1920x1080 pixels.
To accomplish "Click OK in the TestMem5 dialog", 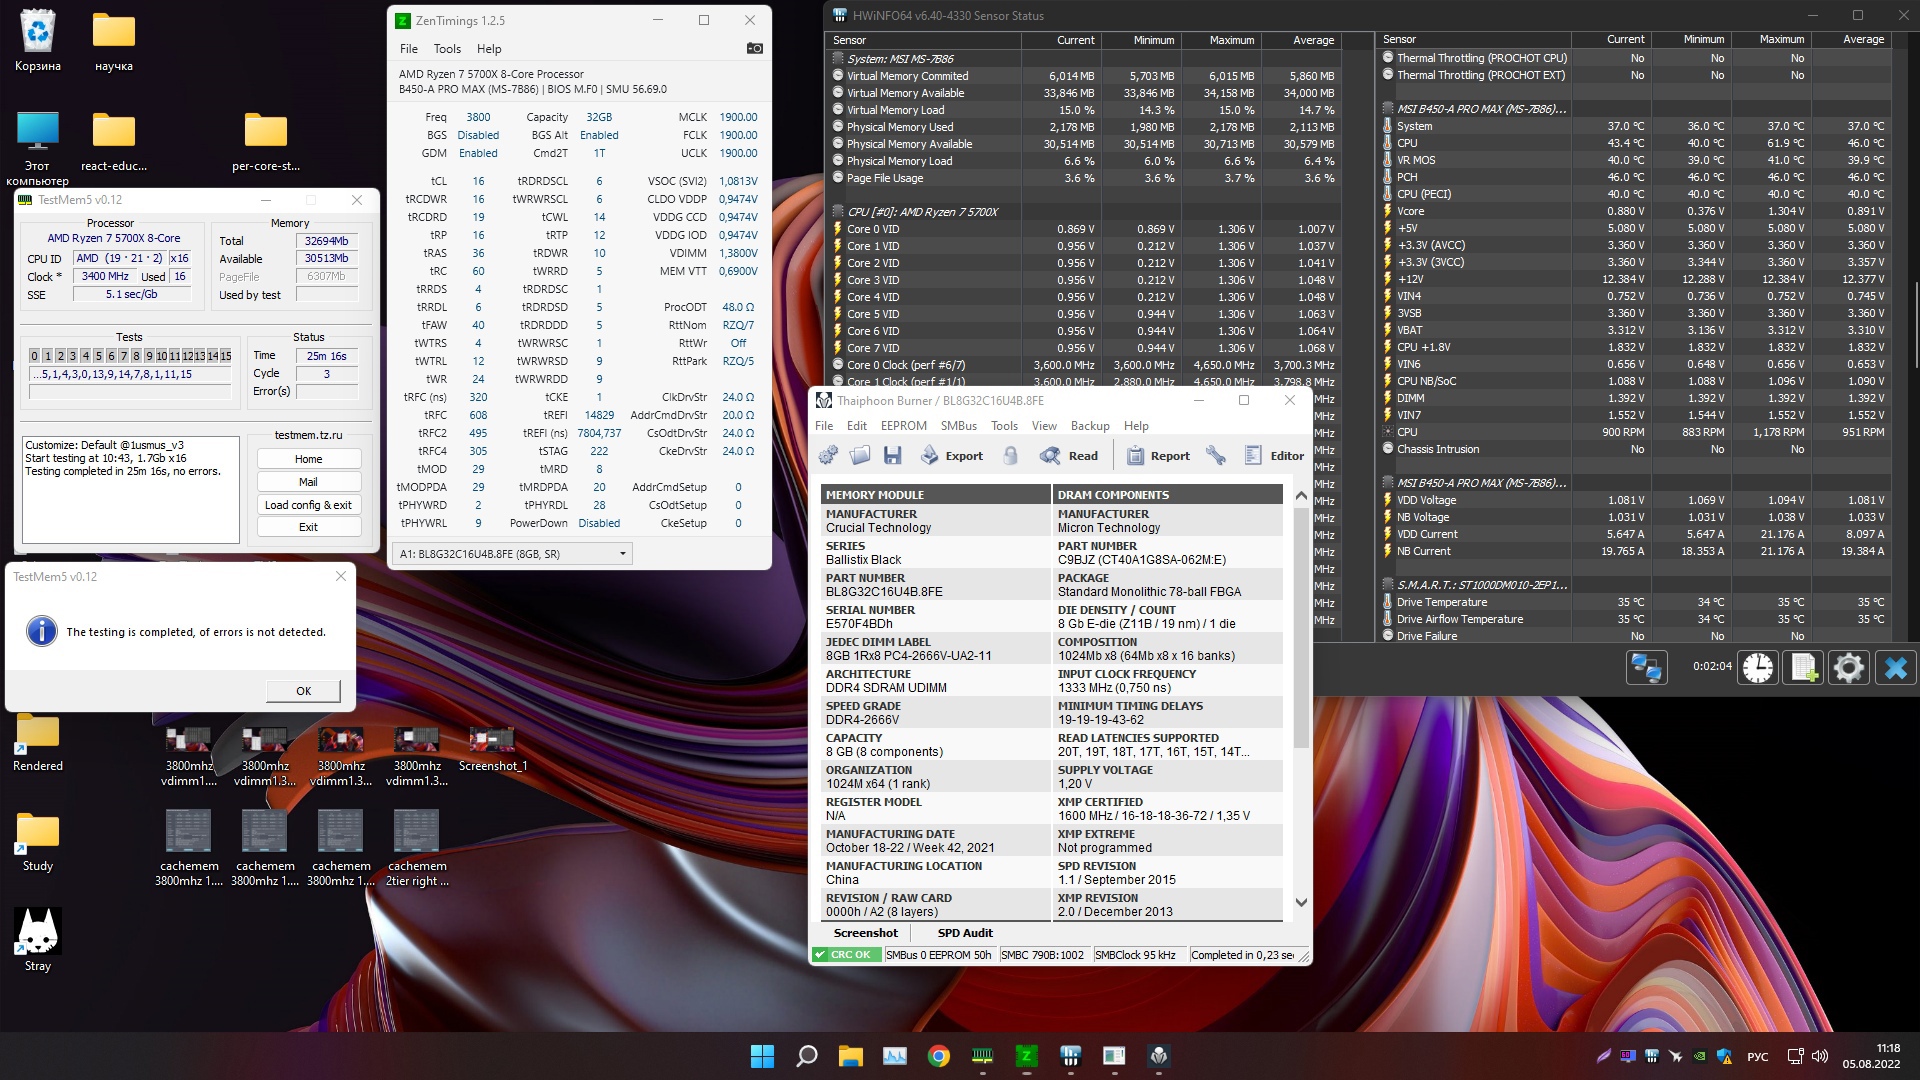I will [x=303, y=691].
